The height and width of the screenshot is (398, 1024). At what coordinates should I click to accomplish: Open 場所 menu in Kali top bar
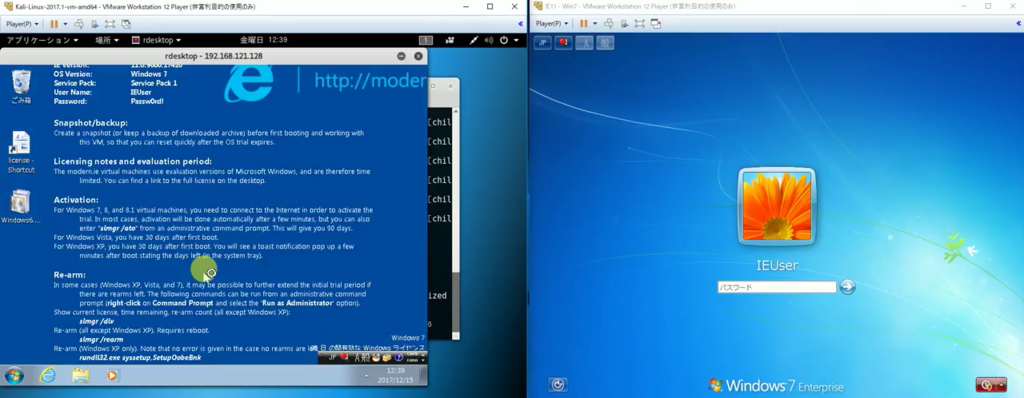pos(107,40)
